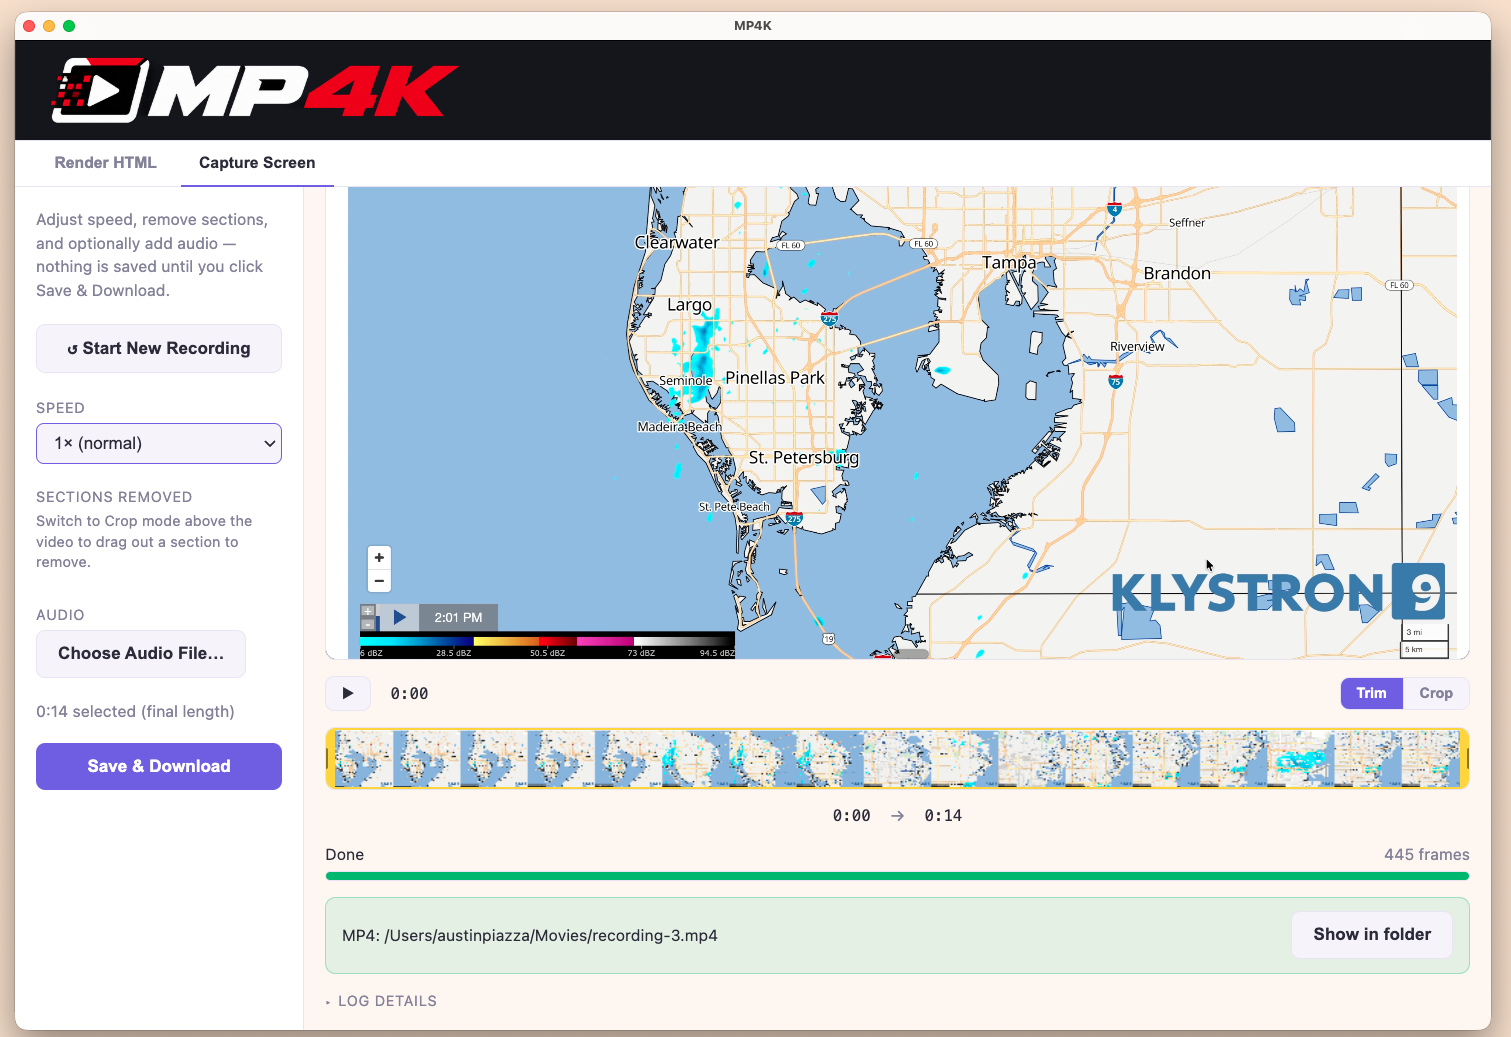Image resolution: width=1511 pixels, height=1037 pixels.
Task: Click the "Pinellas Park" map label
Action: point(775,377)
